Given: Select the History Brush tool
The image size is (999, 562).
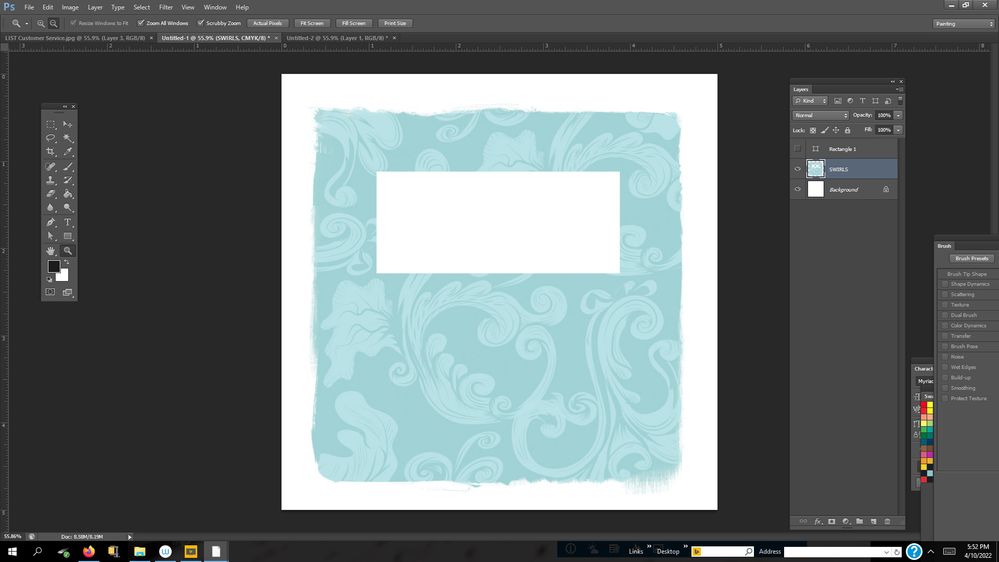Looking at the screenshot, I should pyautogui.click(x=68, y=180).
